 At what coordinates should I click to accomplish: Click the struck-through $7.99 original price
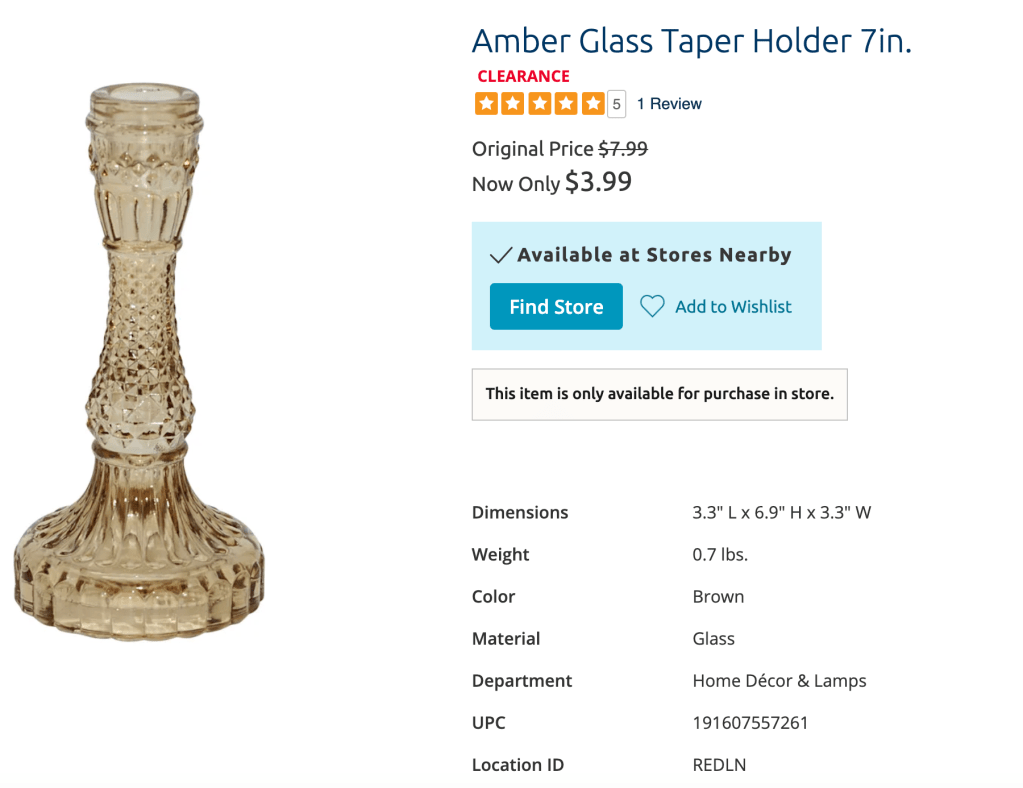click(623, 149)
